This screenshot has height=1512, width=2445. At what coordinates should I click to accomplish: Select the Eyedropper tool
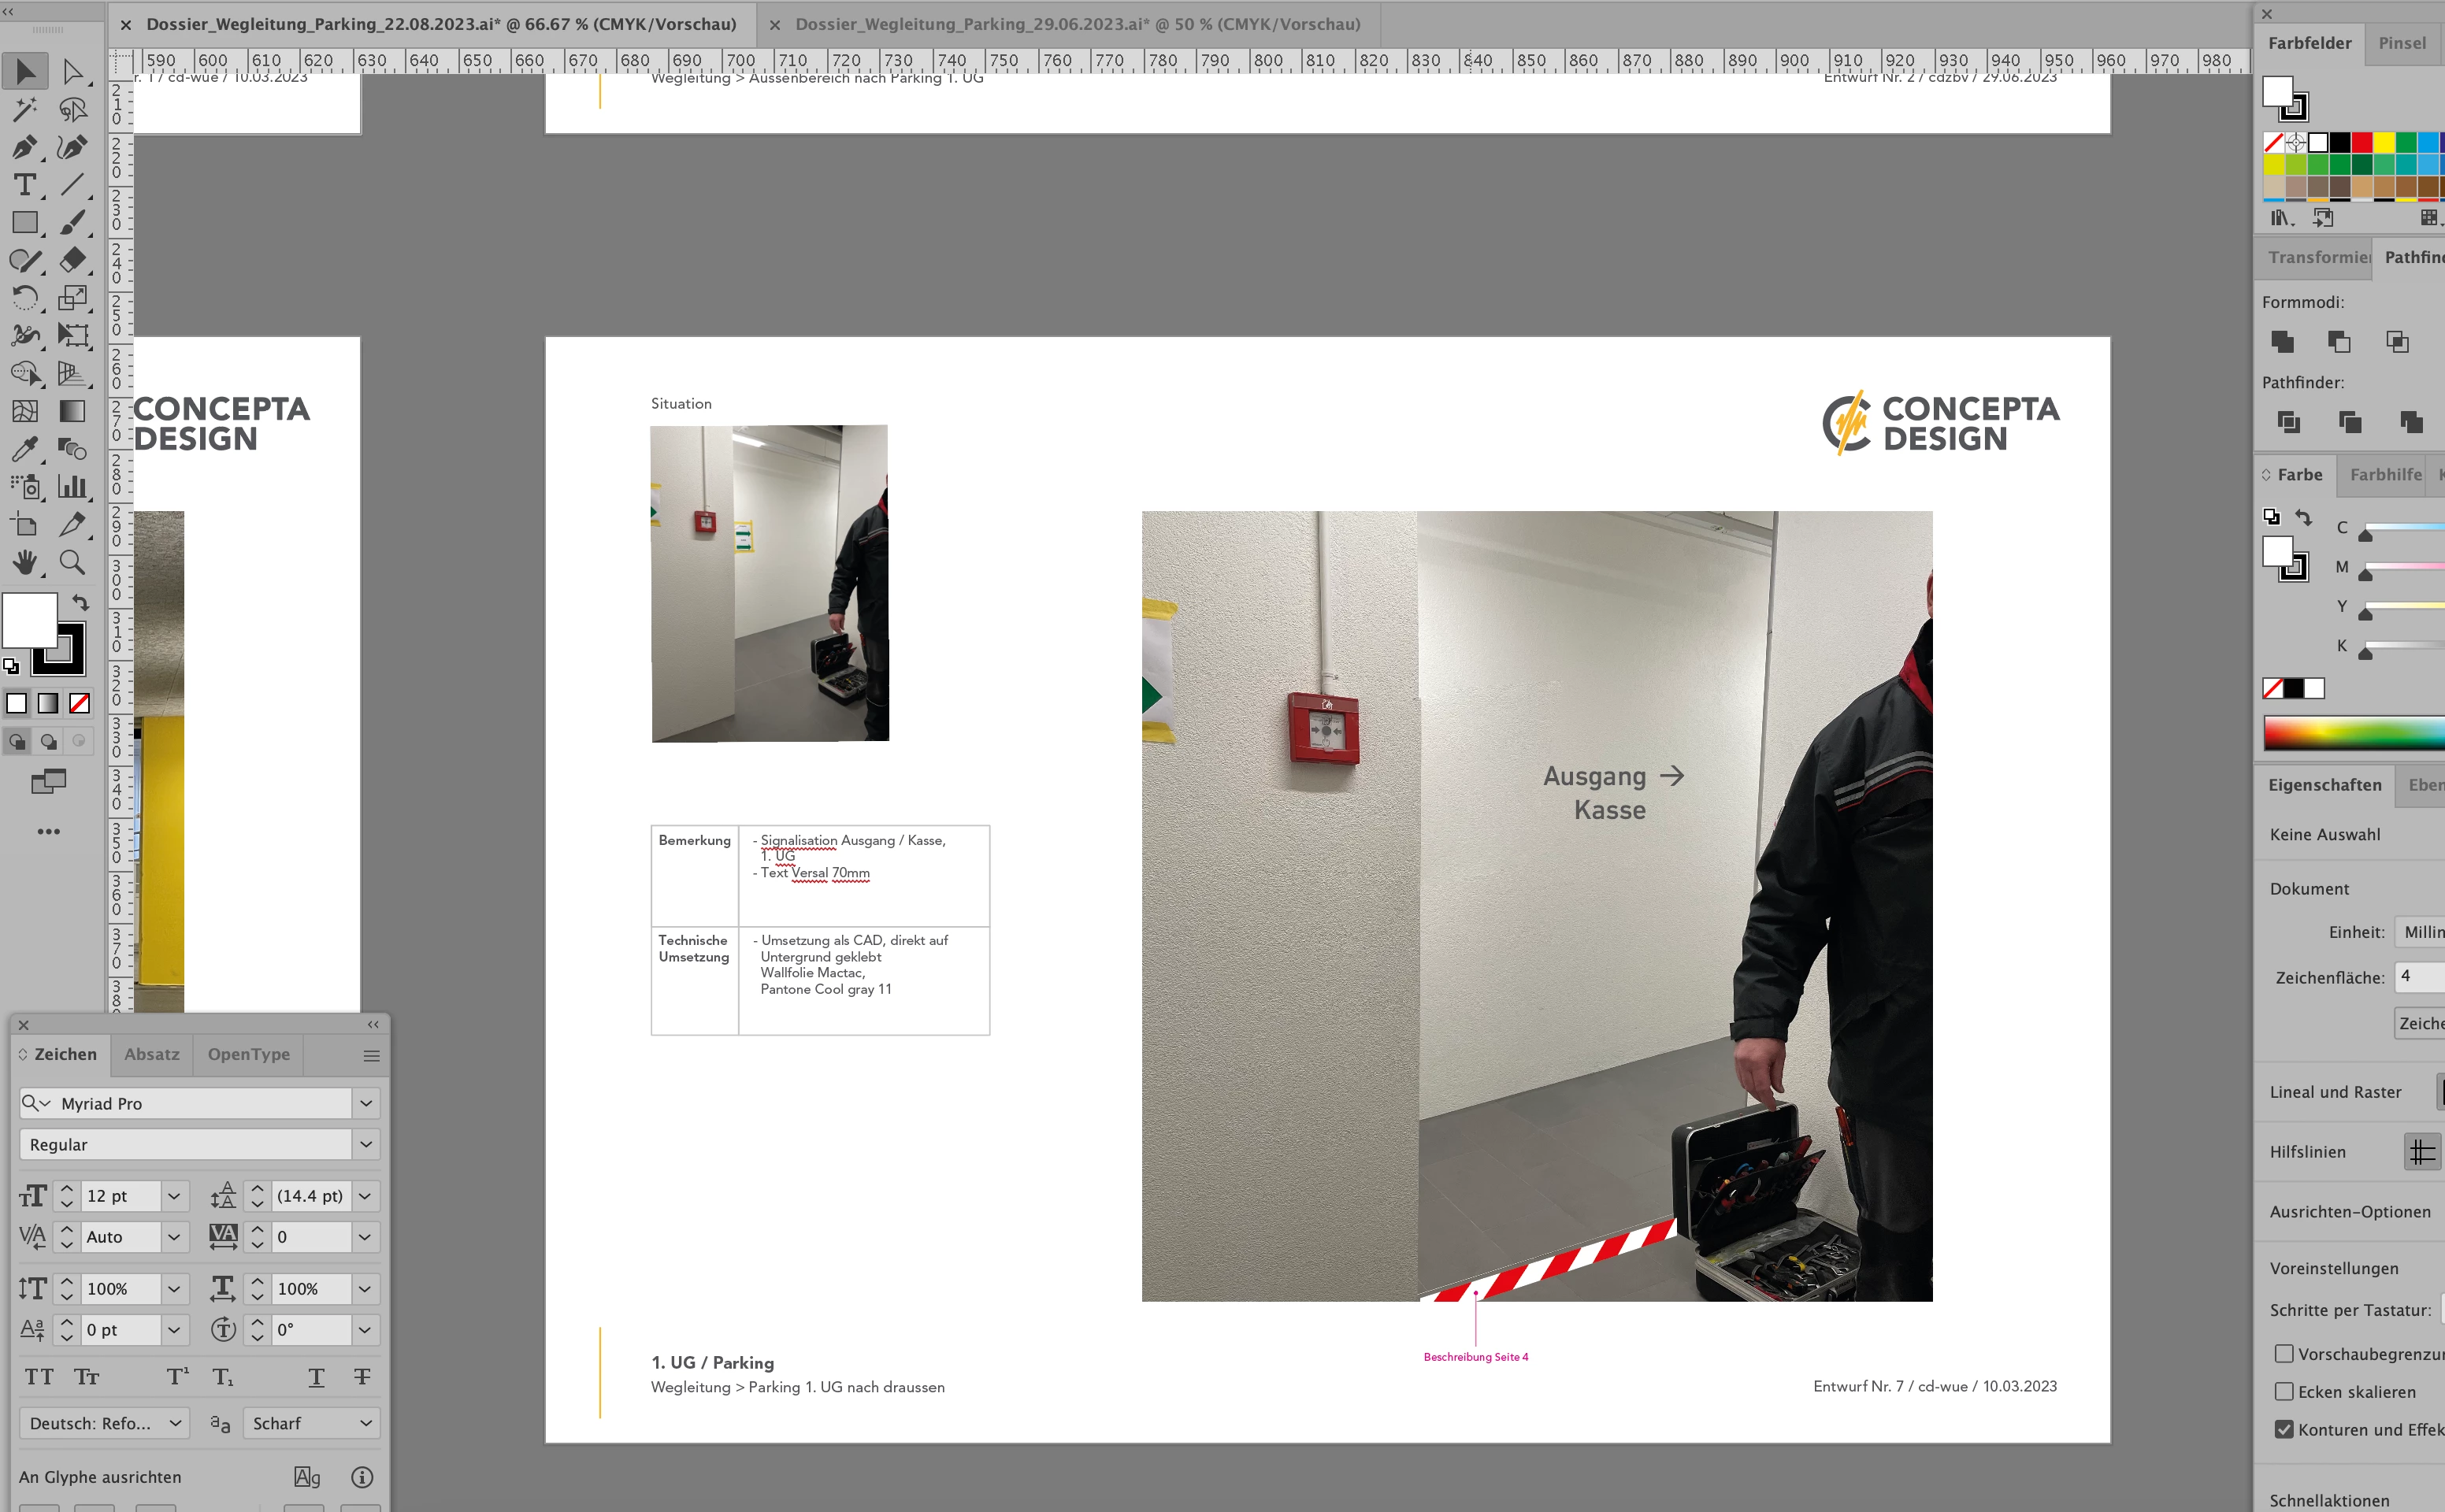pyautogui.click(x=25, y=449)
